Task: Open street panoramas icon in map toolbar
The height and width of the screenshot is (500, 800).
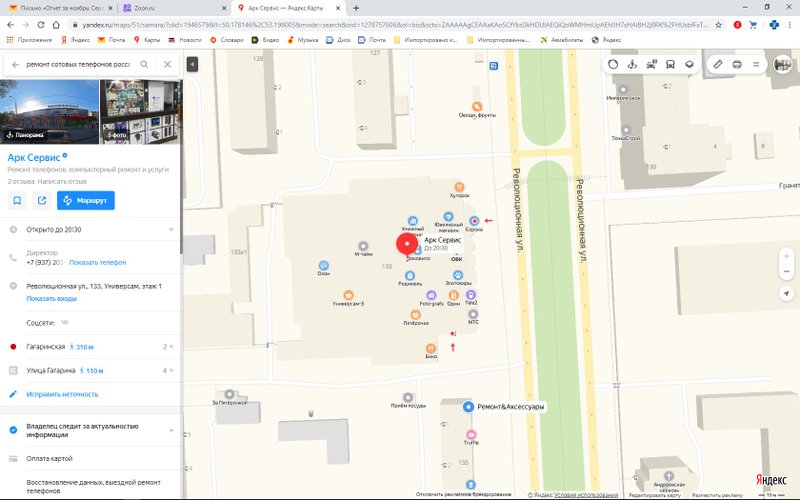Action: click(632, 64)
